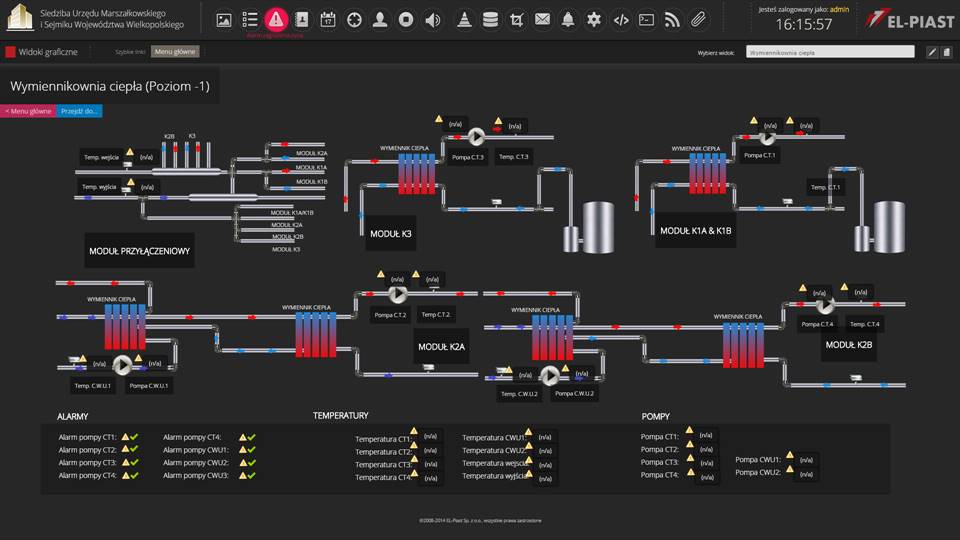This screenshot has height=540, width=960.
Task: Click the pencil edit view icon
Action: (x=932, y=52)
